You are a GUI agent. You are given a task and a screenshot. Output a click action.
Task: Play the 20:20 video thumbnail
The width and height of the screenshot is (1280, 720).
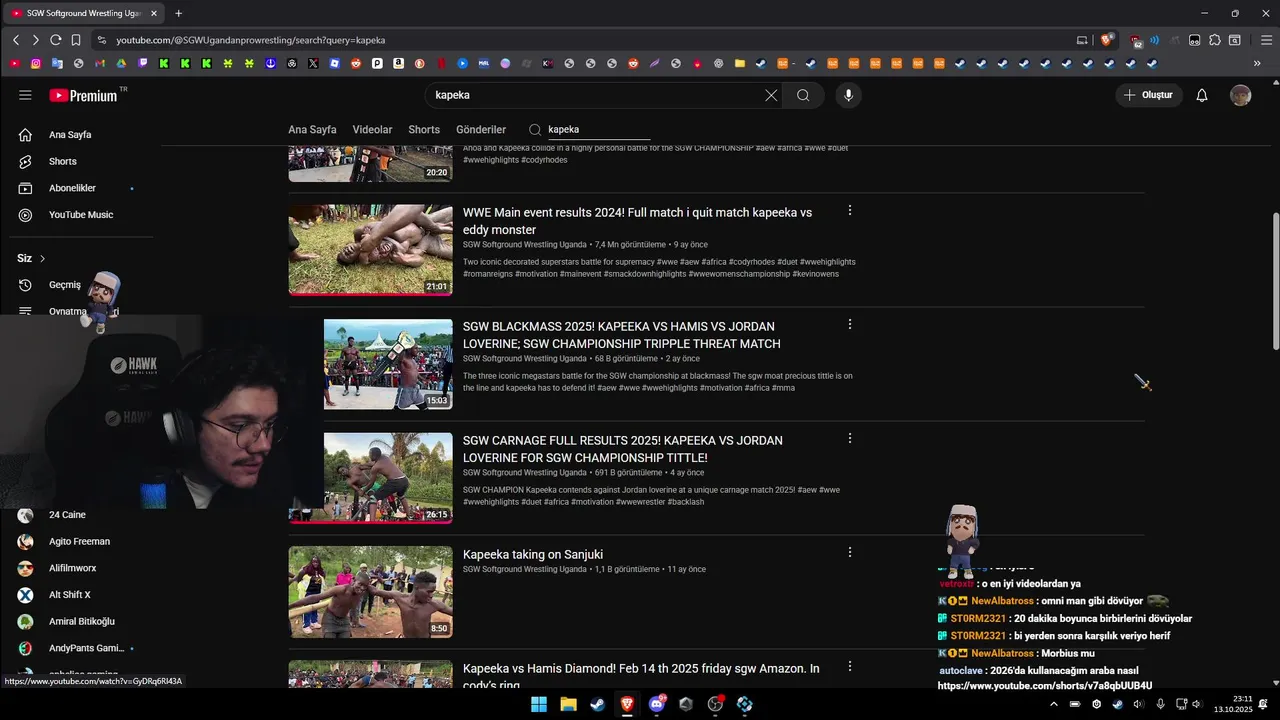[370, 163]
